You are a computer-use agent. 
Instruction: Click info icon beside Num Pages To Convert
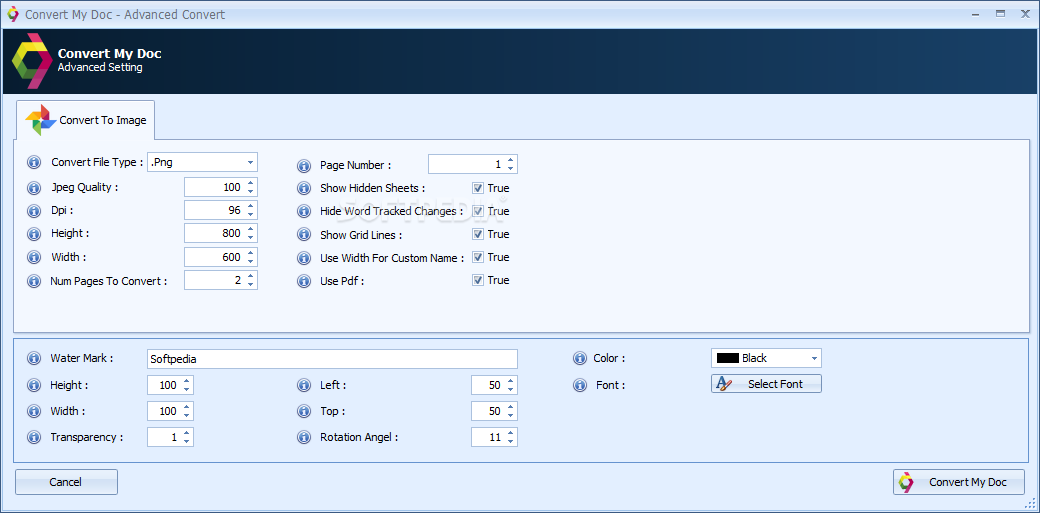pyautogui.click(x=34, y=281)
